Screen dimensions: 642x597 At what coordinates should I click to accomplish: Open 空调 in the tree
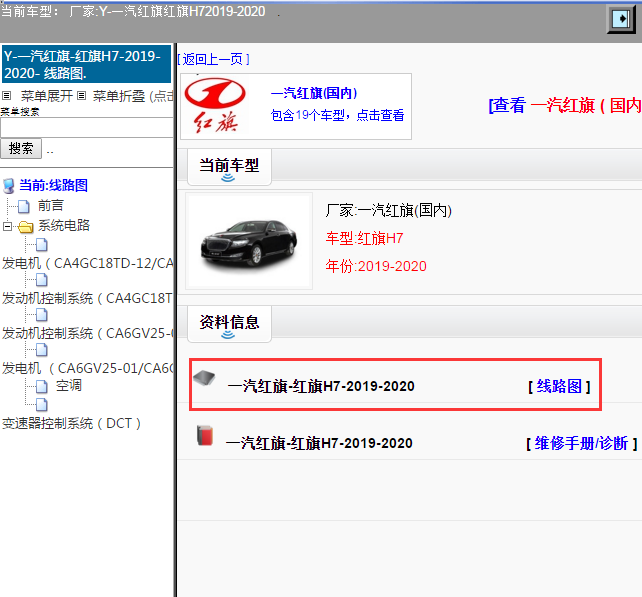[x=69, y=386]
